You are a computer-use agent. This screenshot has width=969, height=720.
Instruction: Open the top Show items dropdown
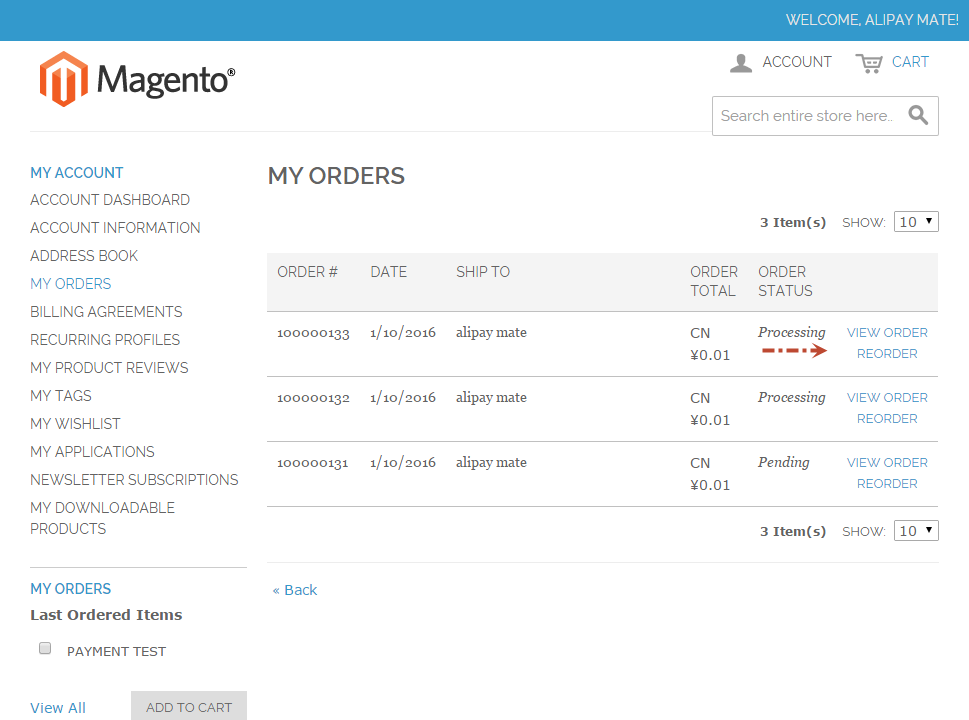(x=916, y=222)
